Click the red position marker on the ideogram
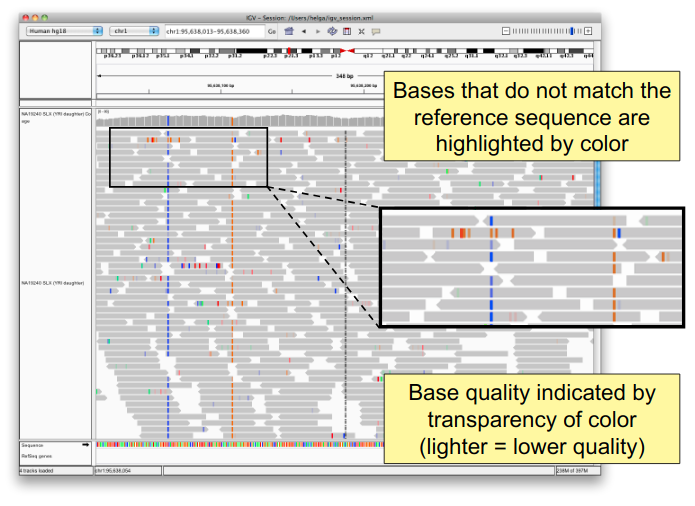This screenshot has width=695, height=506. pos(289,51)
